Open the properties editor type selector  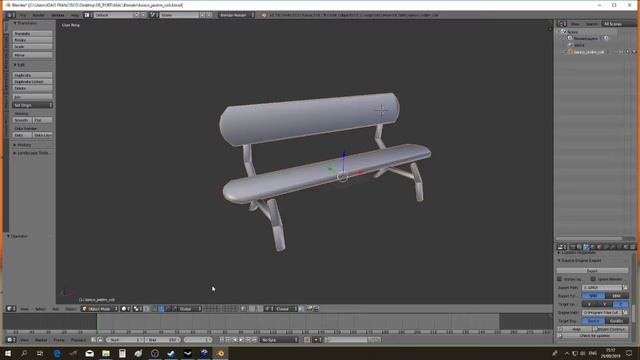coord(562,247)
